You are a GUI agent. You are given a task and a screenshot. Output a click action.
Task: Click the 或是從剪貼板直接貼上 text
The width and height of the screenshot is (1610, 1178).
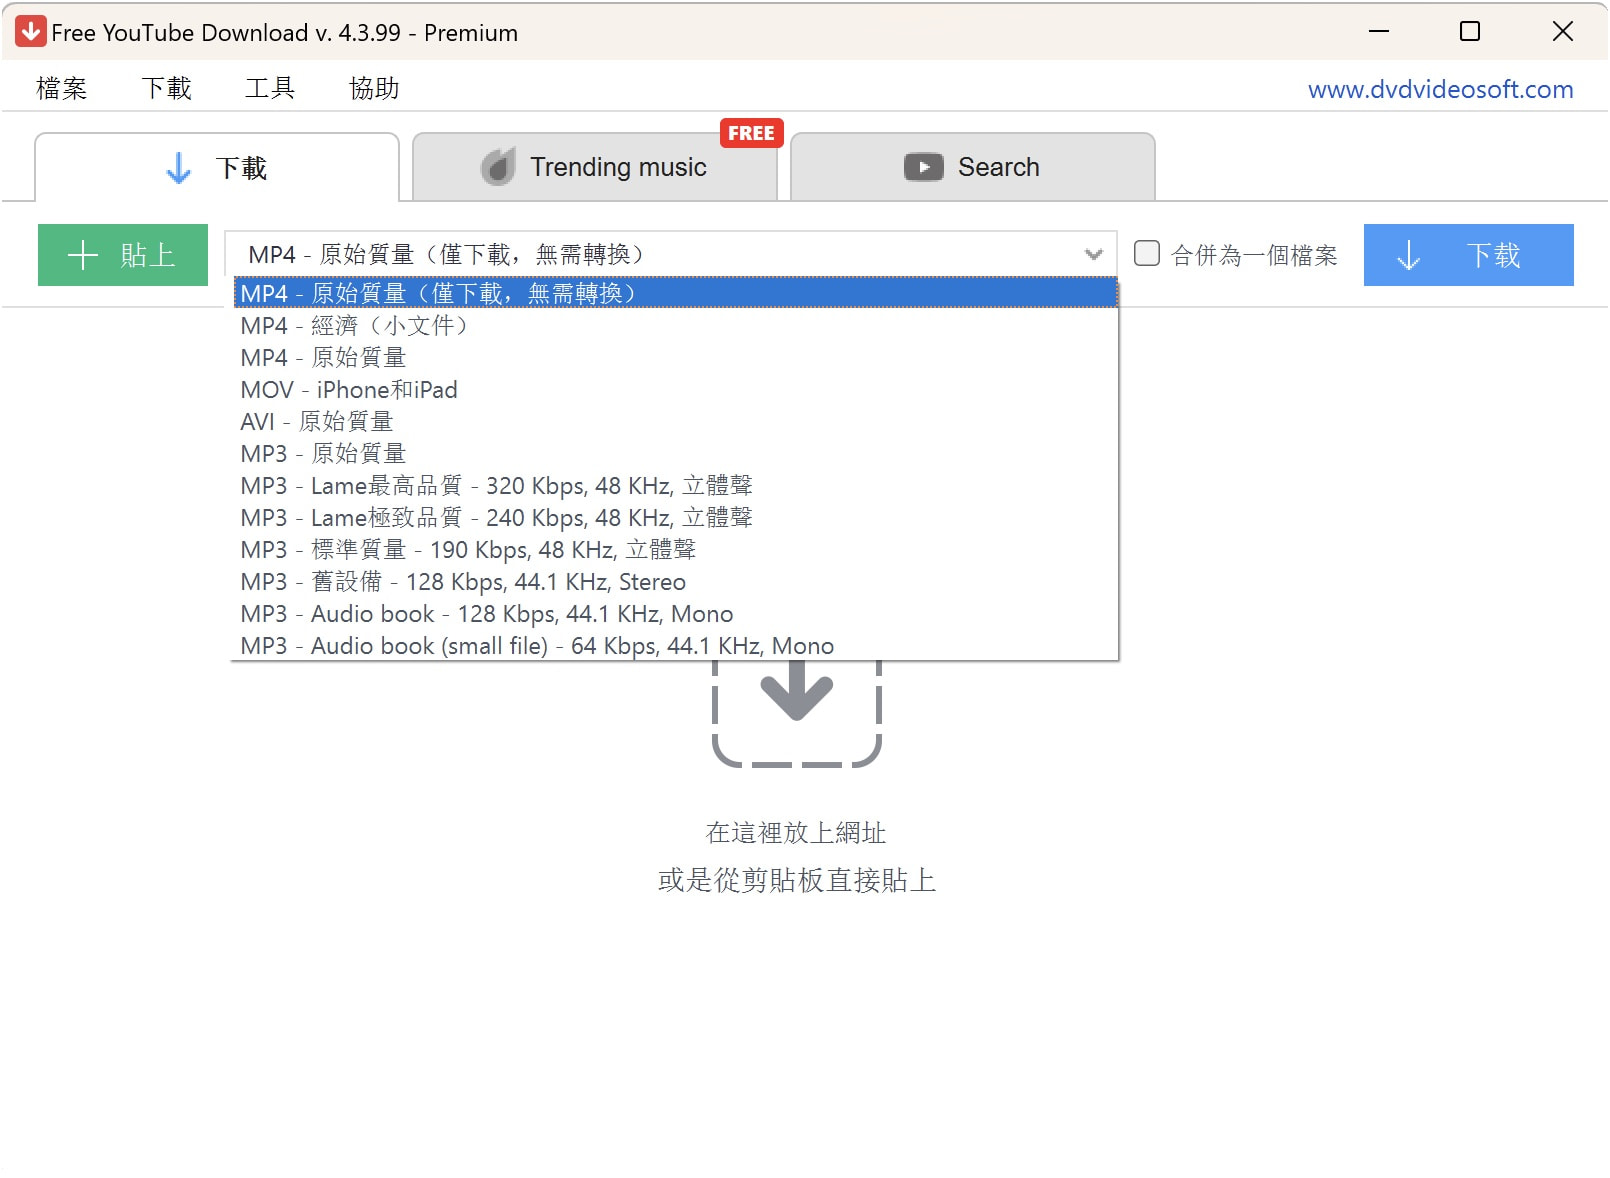[x=797, y=880]
